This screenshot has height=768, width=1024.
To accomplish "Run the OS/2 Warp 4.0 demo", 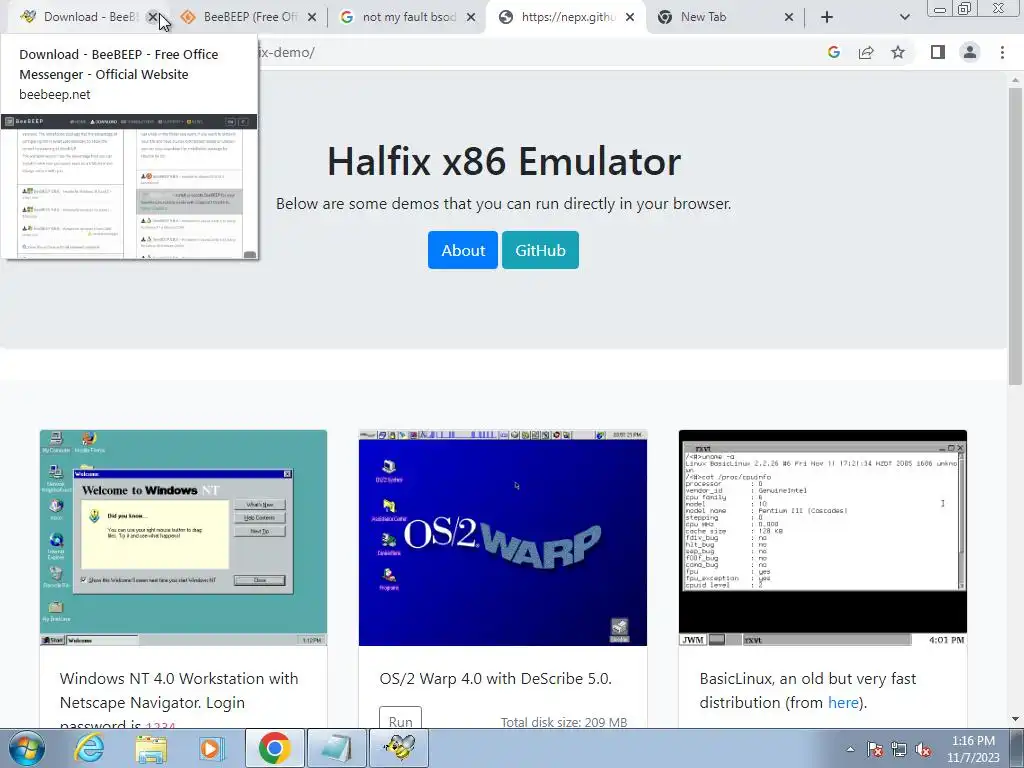I will (x=400, y=720).
